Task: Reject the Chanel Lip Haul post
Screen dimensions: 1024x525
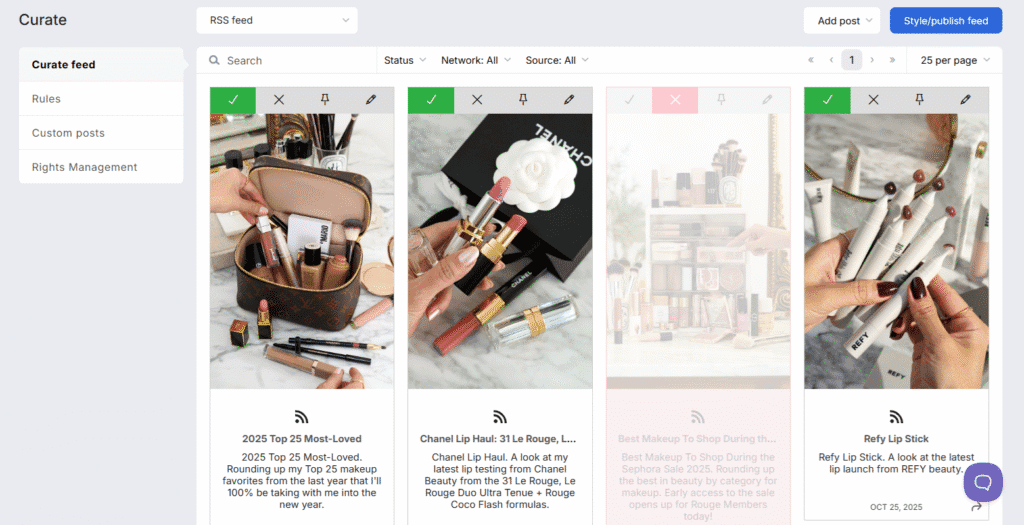Action: click(x=477, y=100)
